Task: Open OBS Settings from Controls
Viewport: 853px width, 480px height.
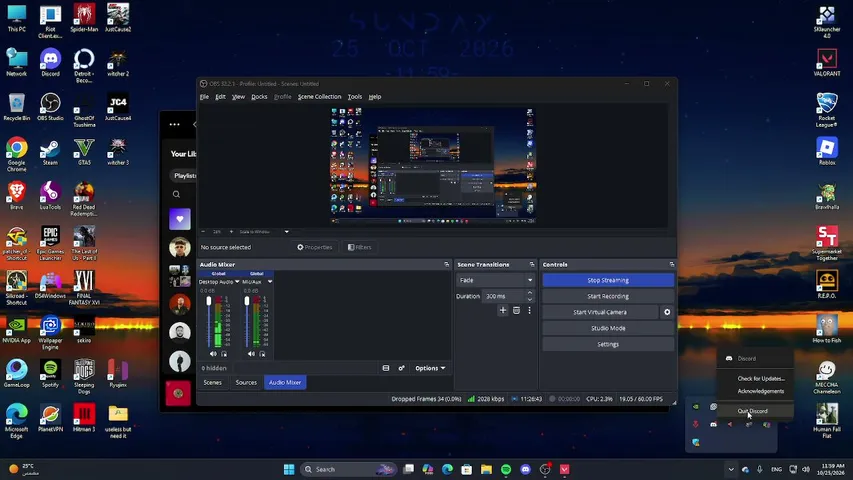Action: point(608,344)
